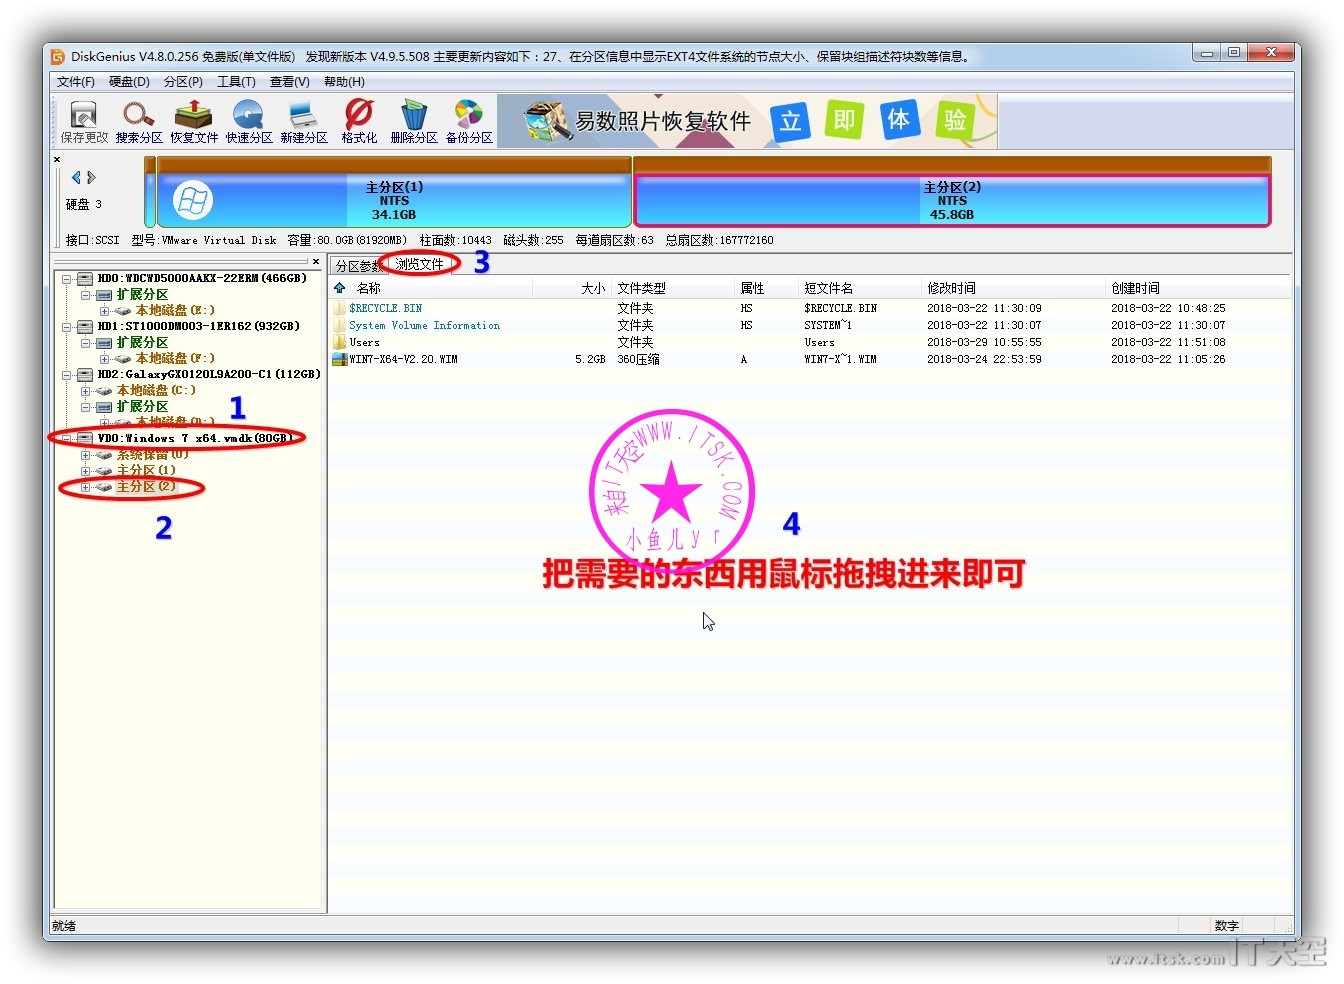This screenshot has height=984, width=1344.
Task: Click the 搜索分区 search partition icon
Action: coord(138,122)
